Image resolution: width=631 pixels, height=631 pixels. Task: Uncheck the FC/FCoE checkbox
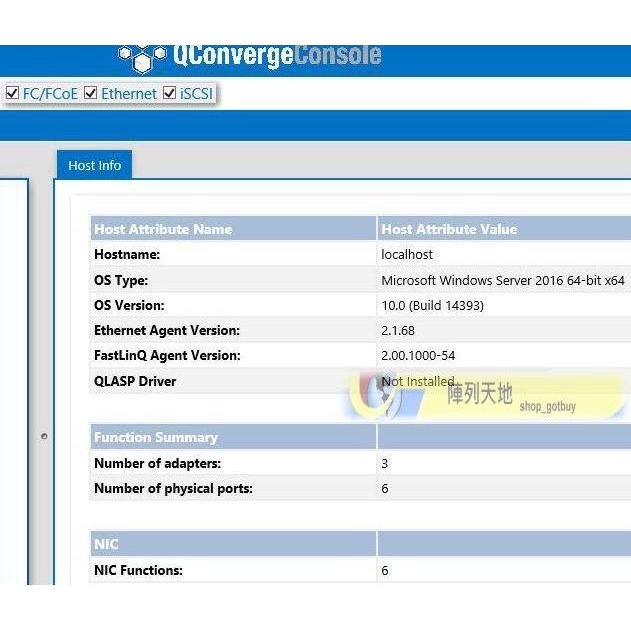(12, 93)
